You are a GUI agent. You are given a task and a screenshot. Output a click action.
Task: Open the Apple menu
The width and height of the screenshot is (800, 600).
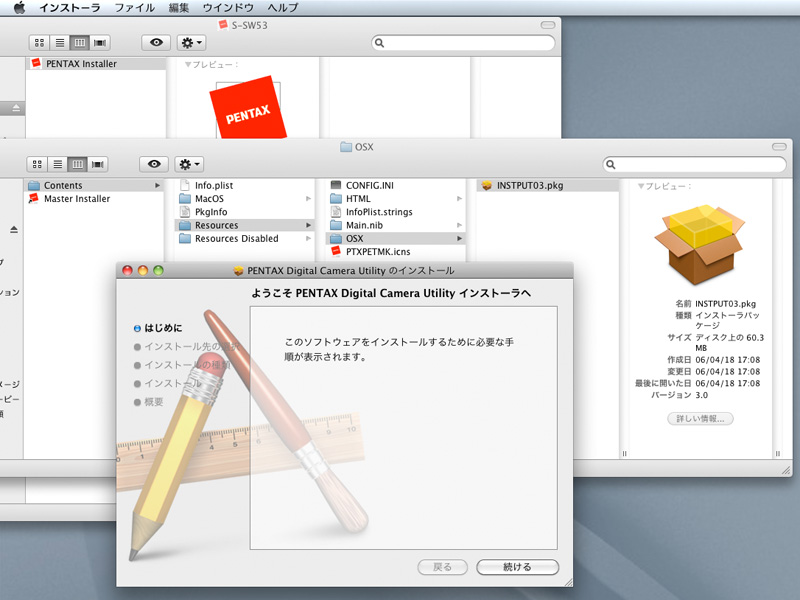click(x=19, y=8)
